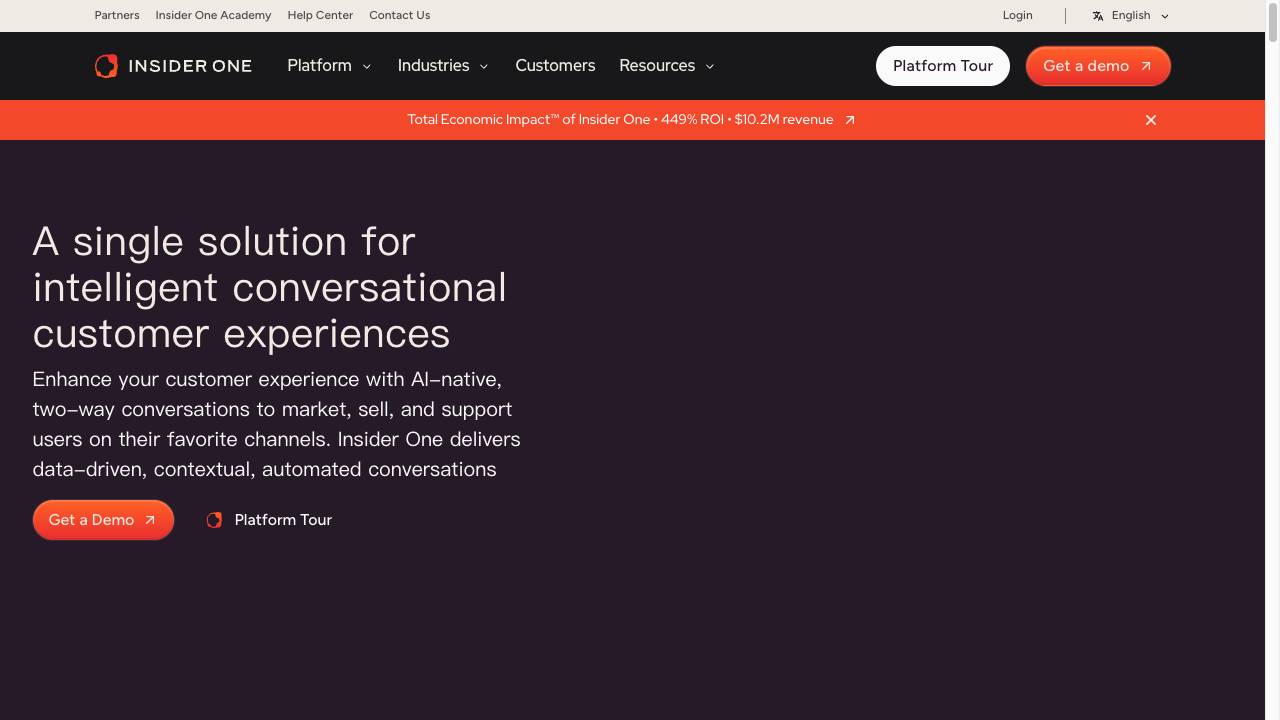
Task: Click the paragraph starting 'Enhance your customer experience'
Action: click(277, 424)
